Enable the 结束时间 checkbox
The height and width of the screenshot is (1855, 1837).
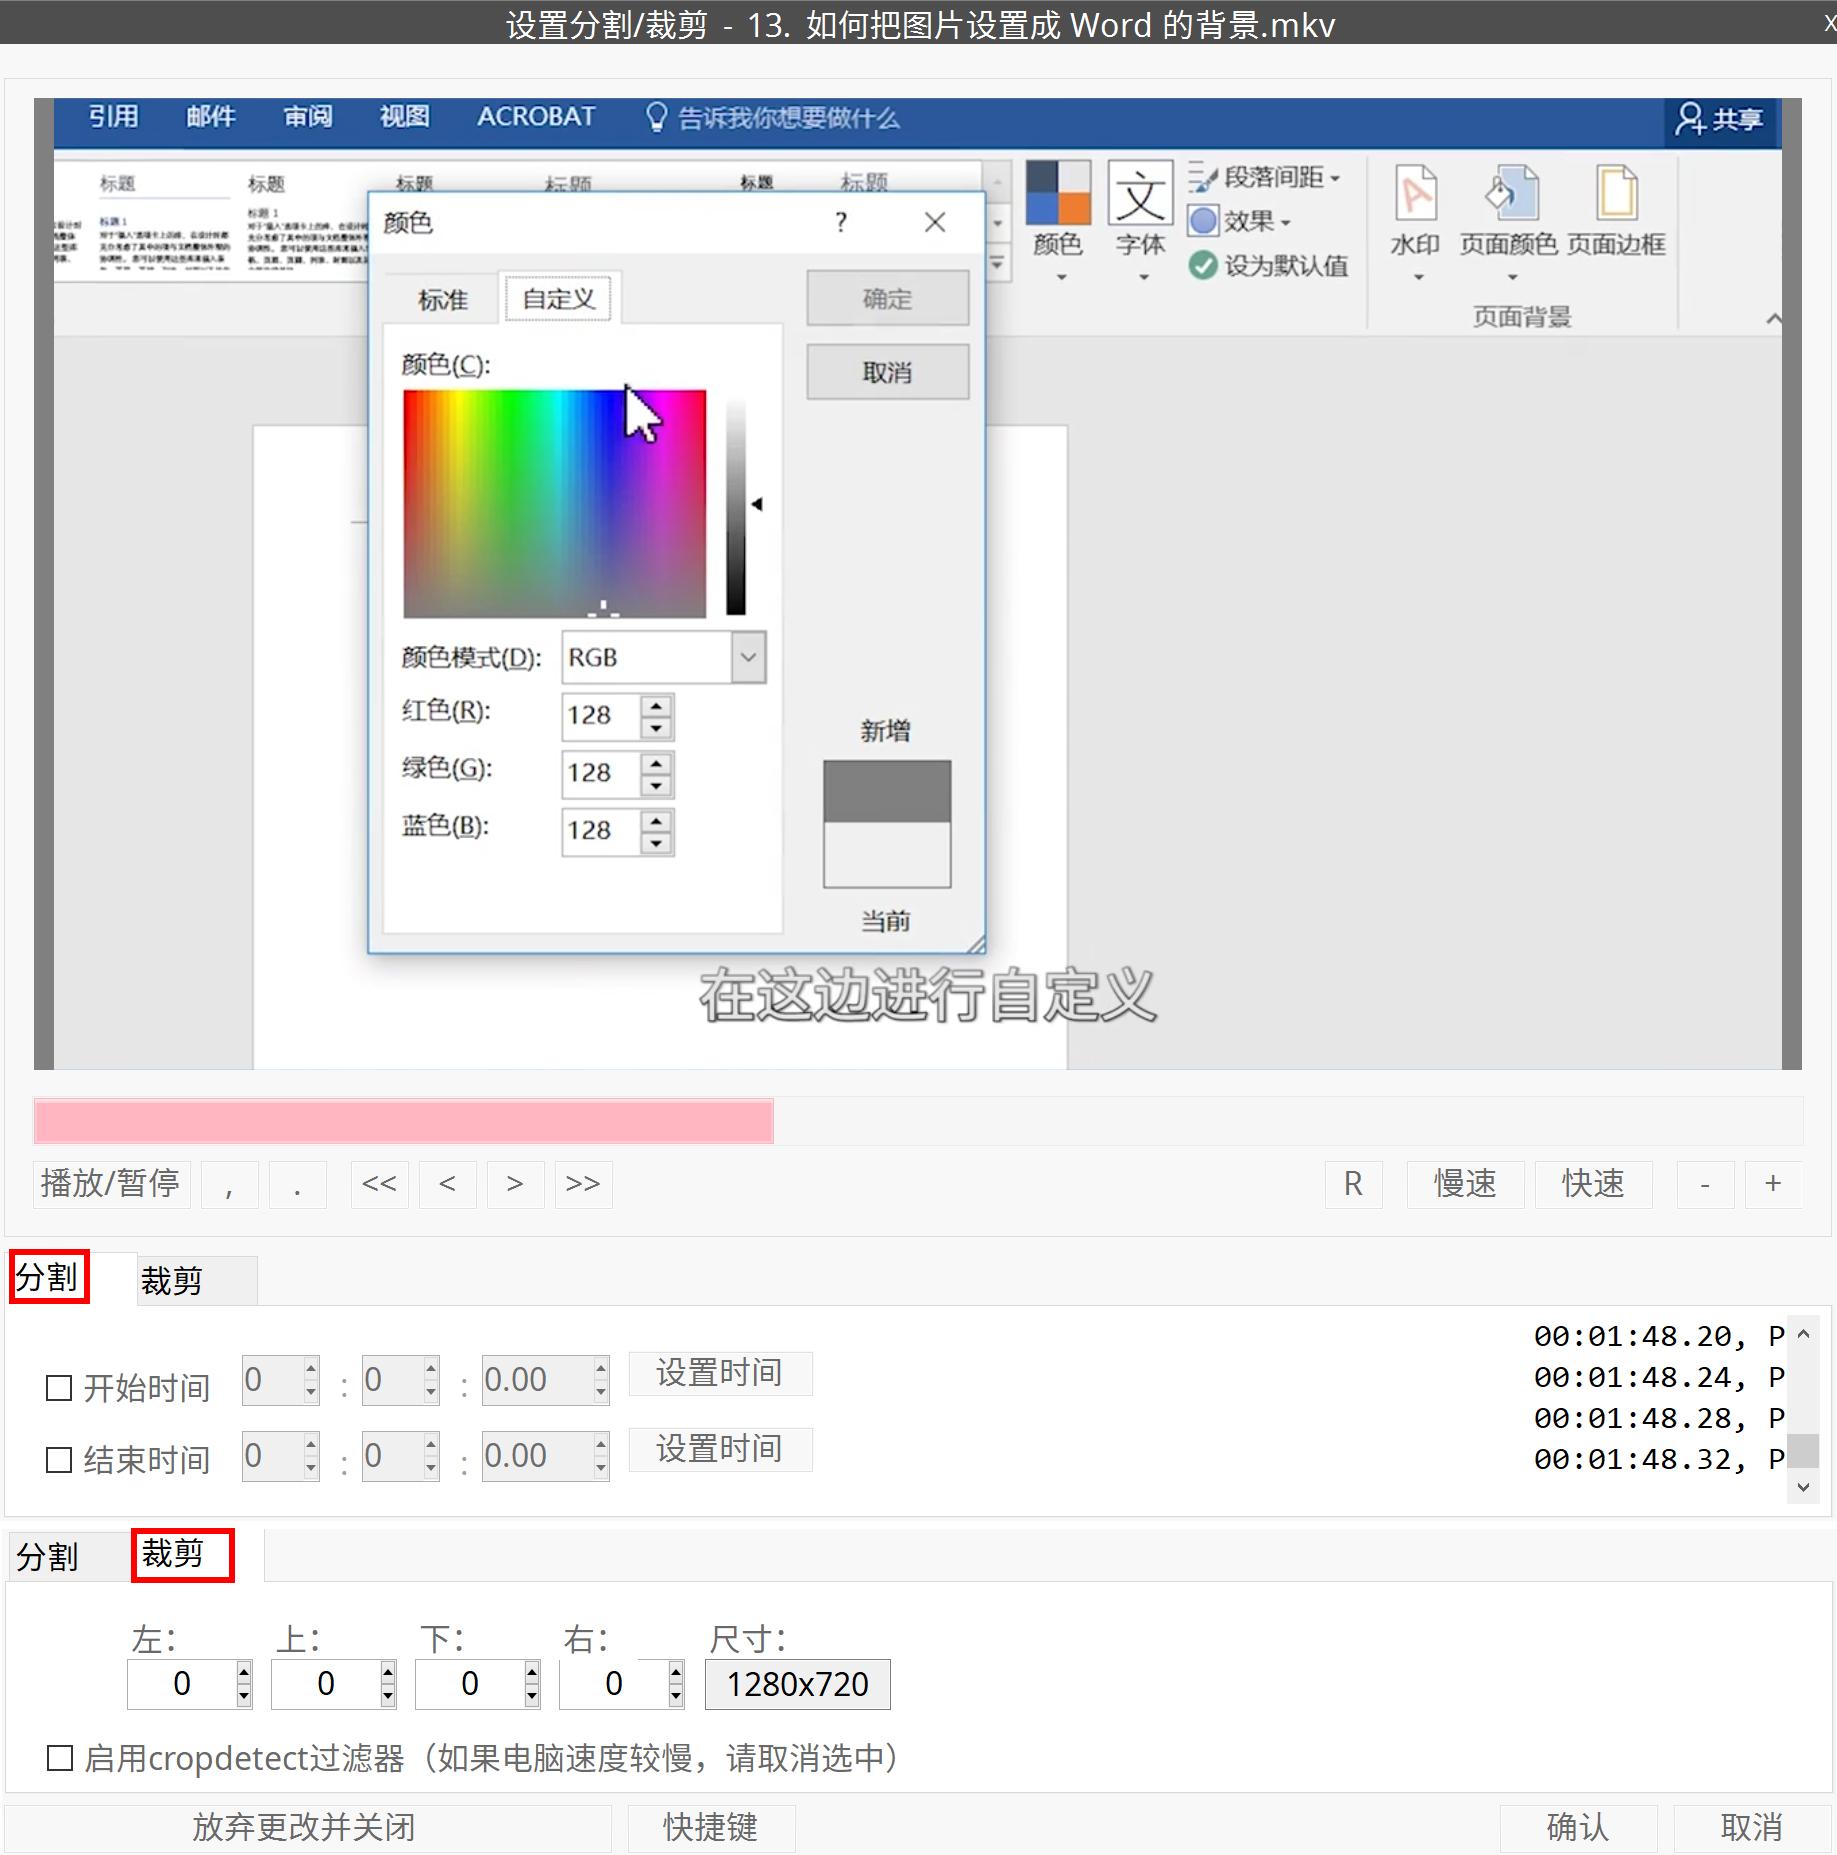[x=60, y=1460]
